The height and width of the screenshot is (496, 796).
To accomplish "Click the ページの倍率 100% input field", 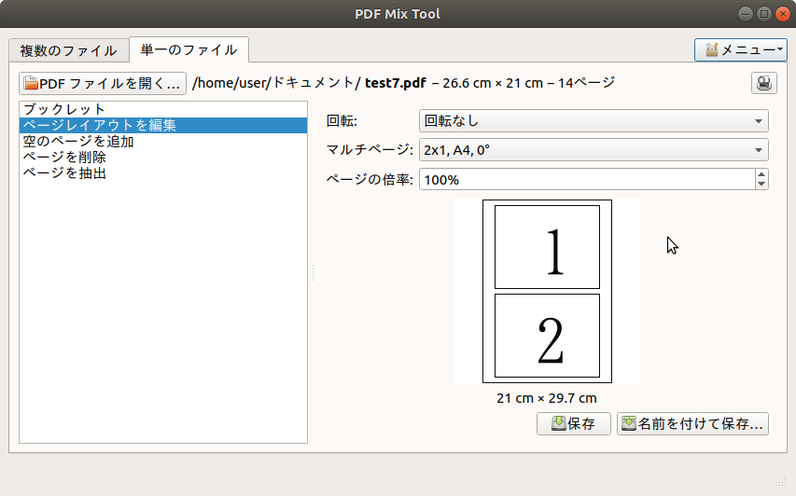I will click(587, 179).
